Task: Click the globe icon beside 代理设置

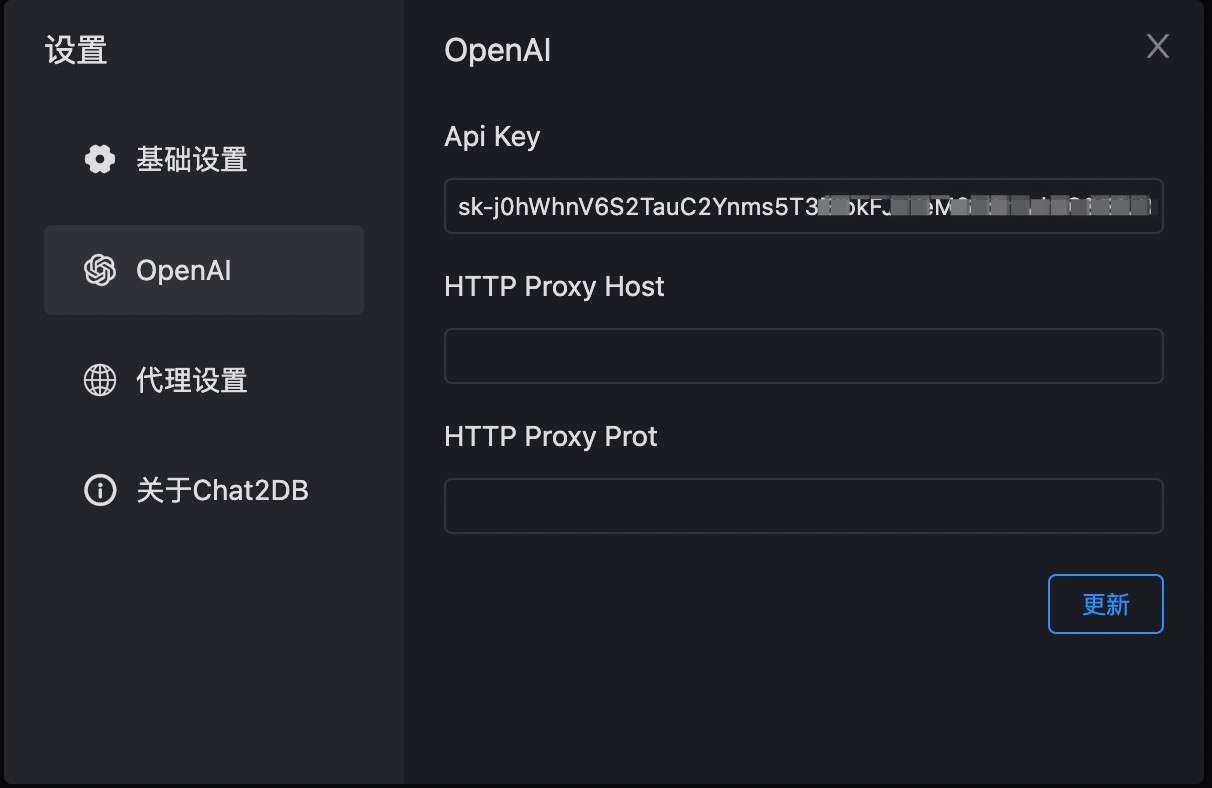Action: [x=100, y=380]
